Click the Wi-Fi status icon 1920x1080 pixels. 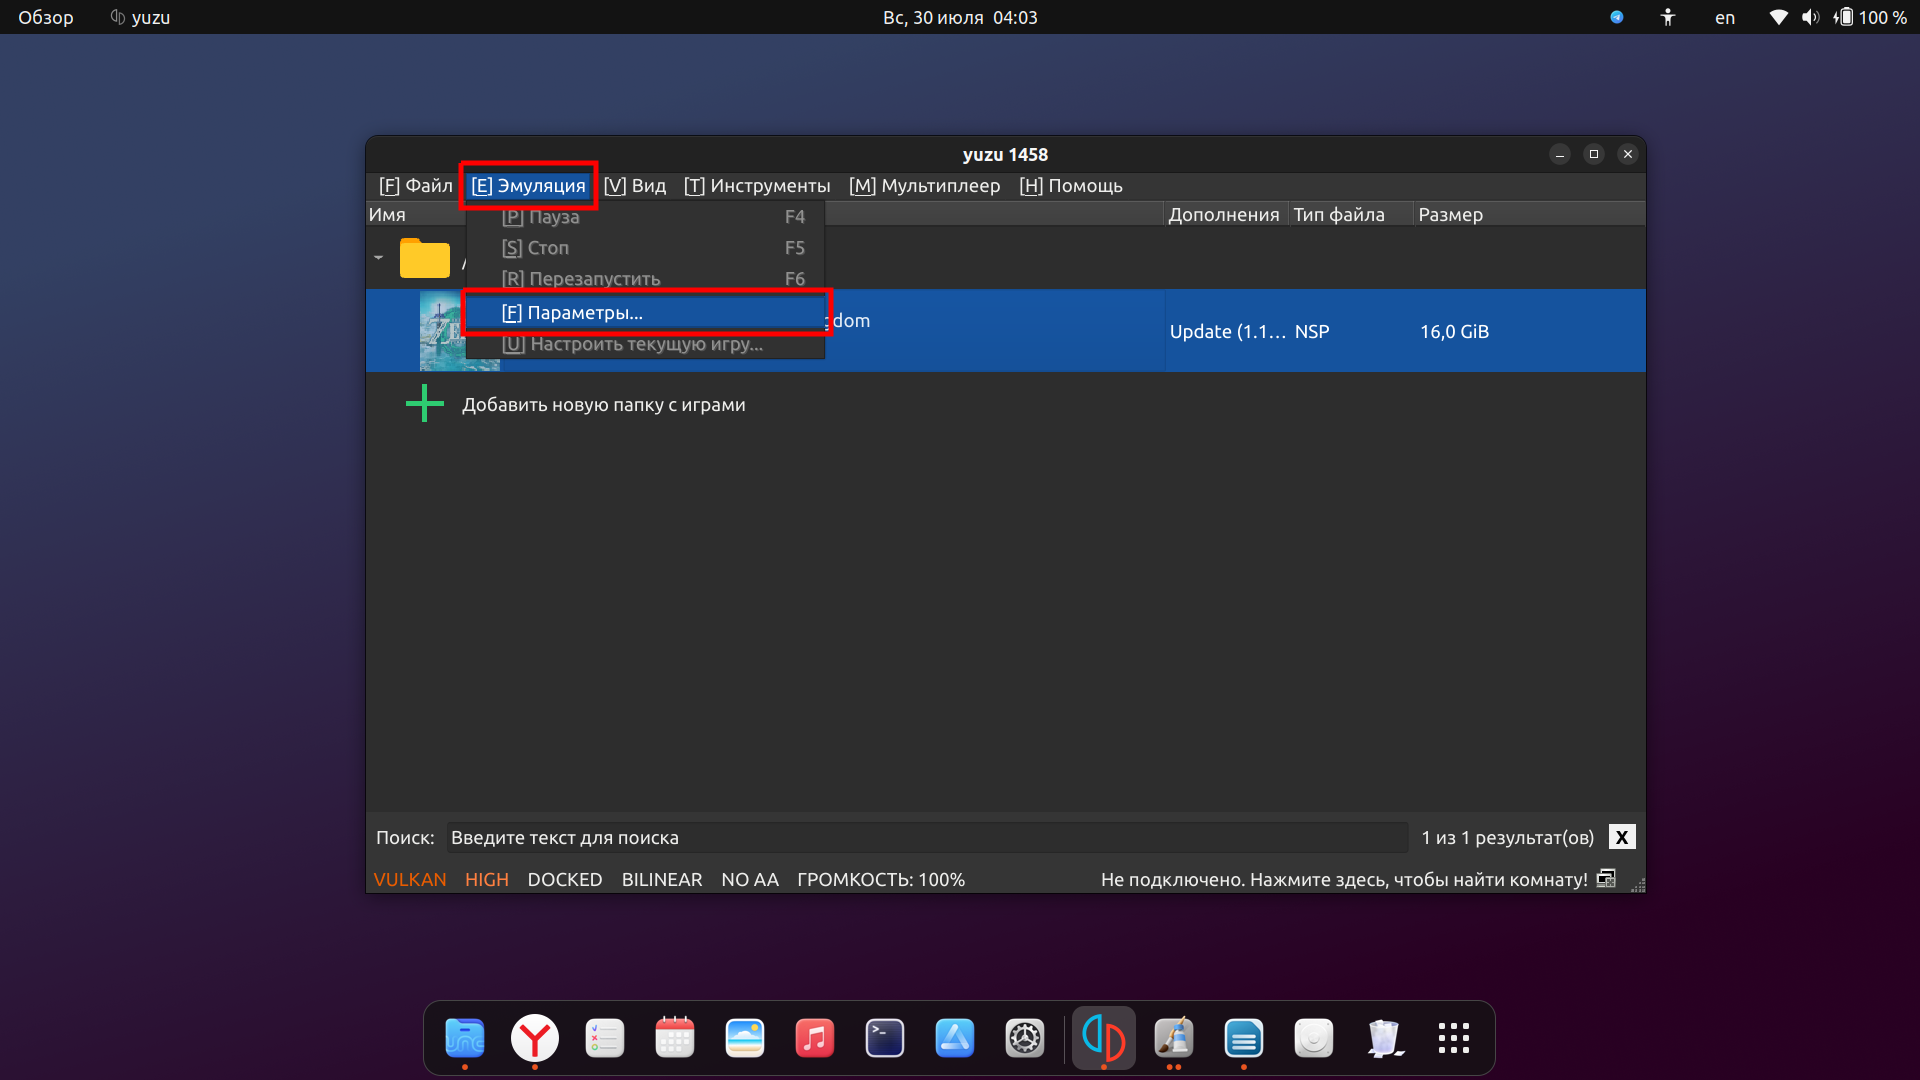pos(1779,17)
